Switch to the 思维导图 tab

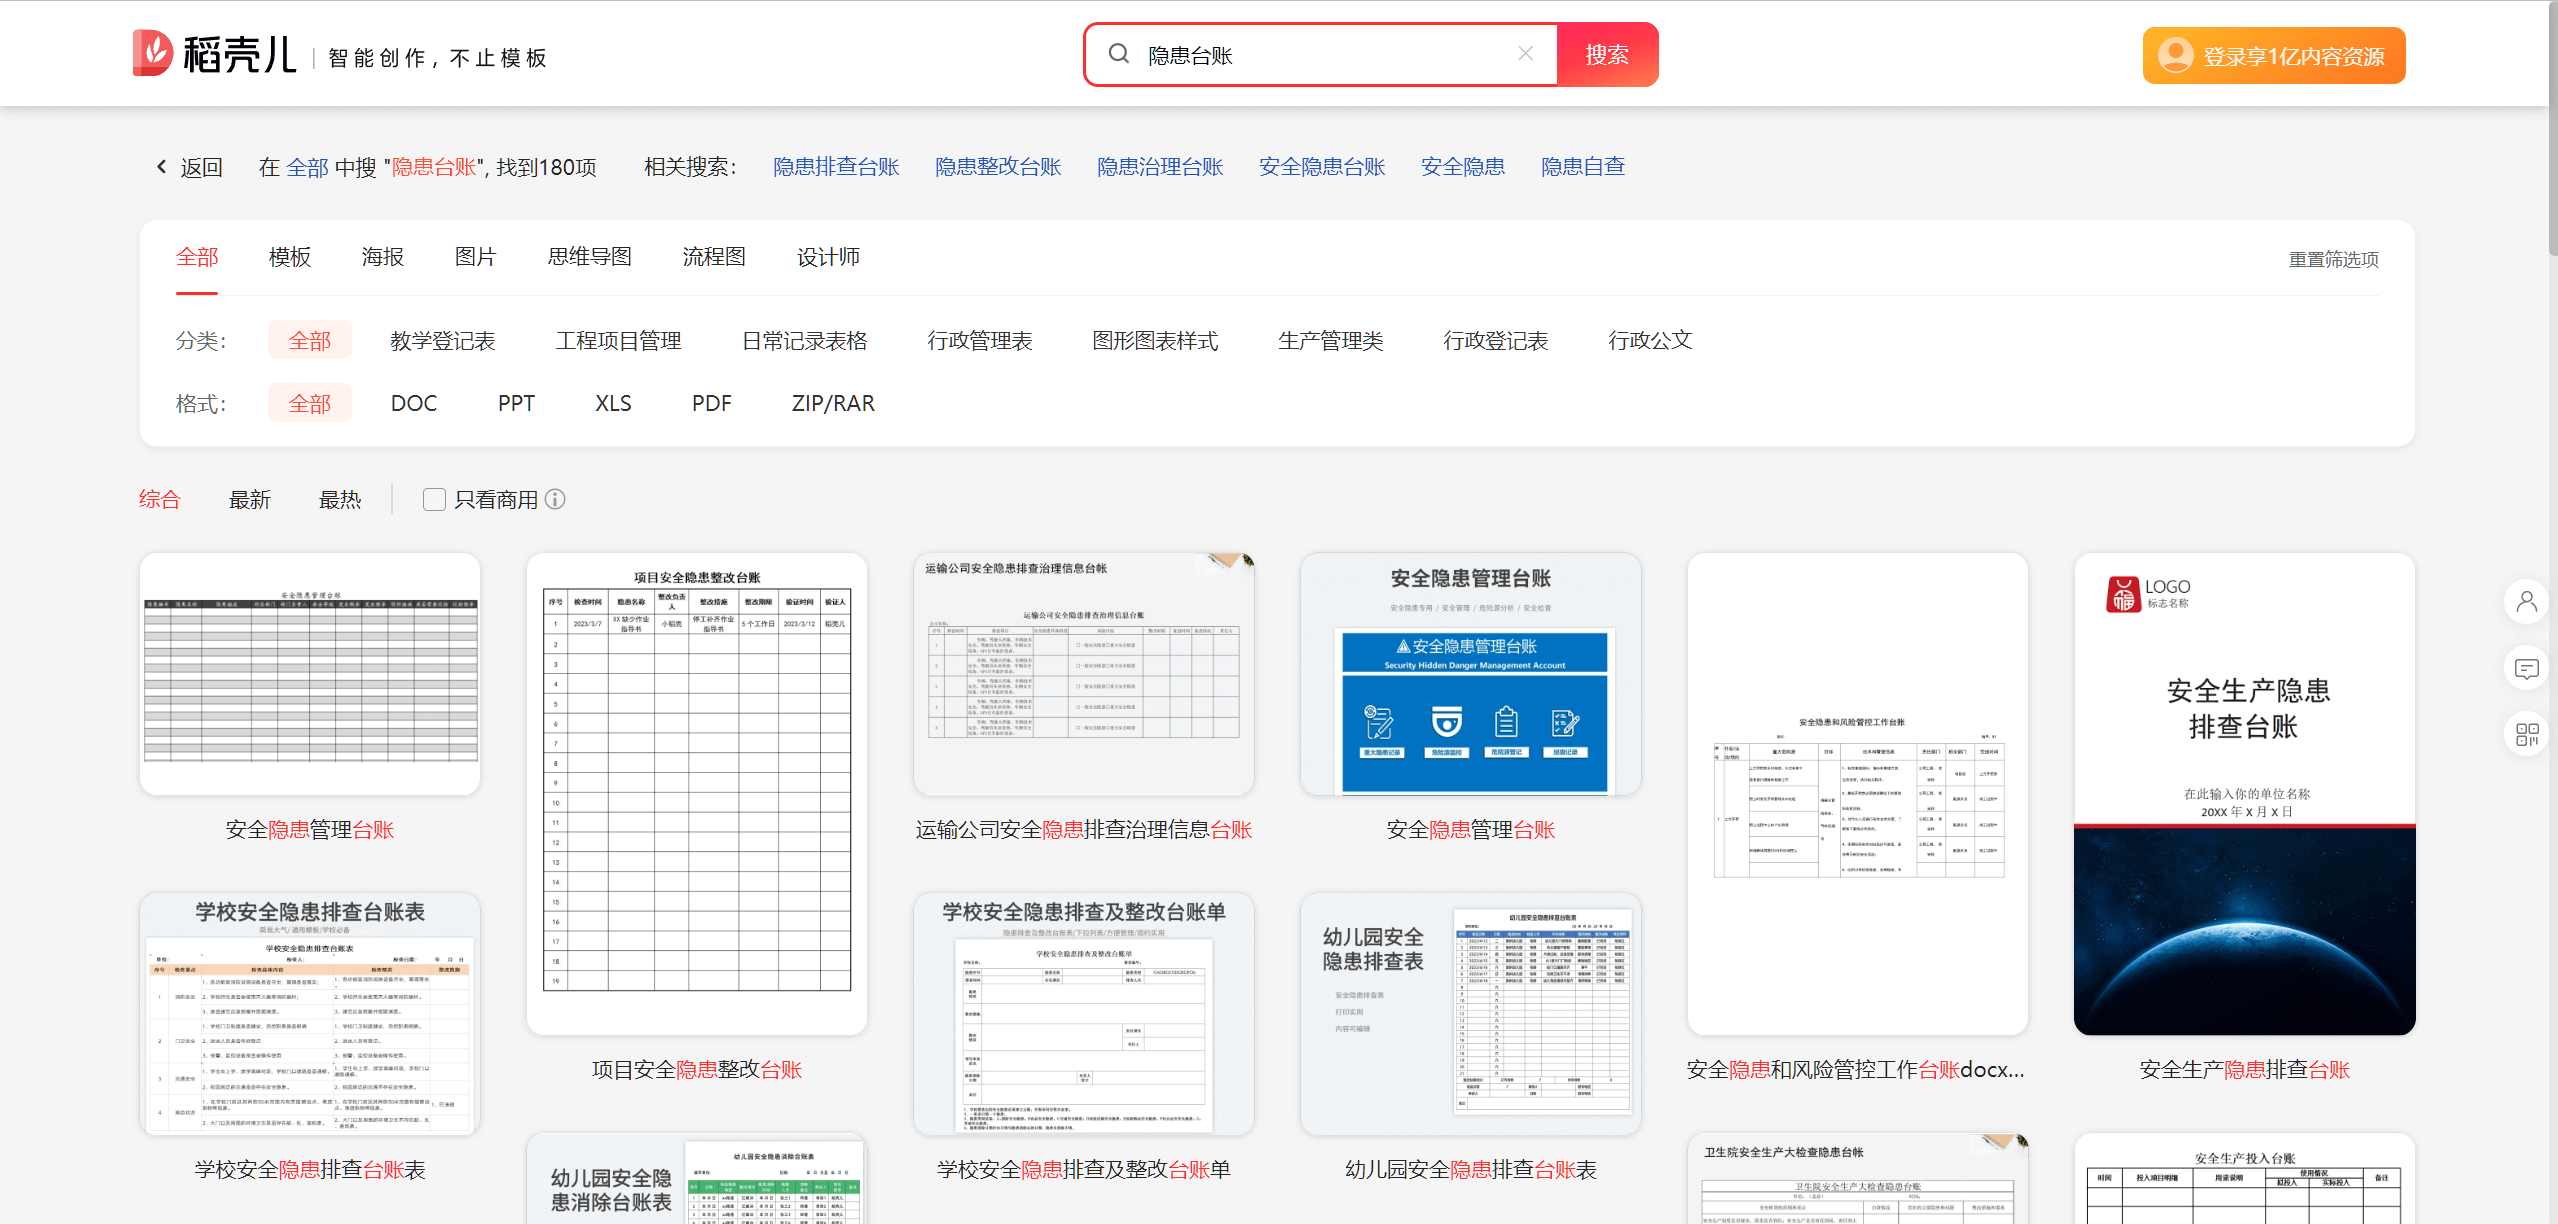tap(590, 257)
